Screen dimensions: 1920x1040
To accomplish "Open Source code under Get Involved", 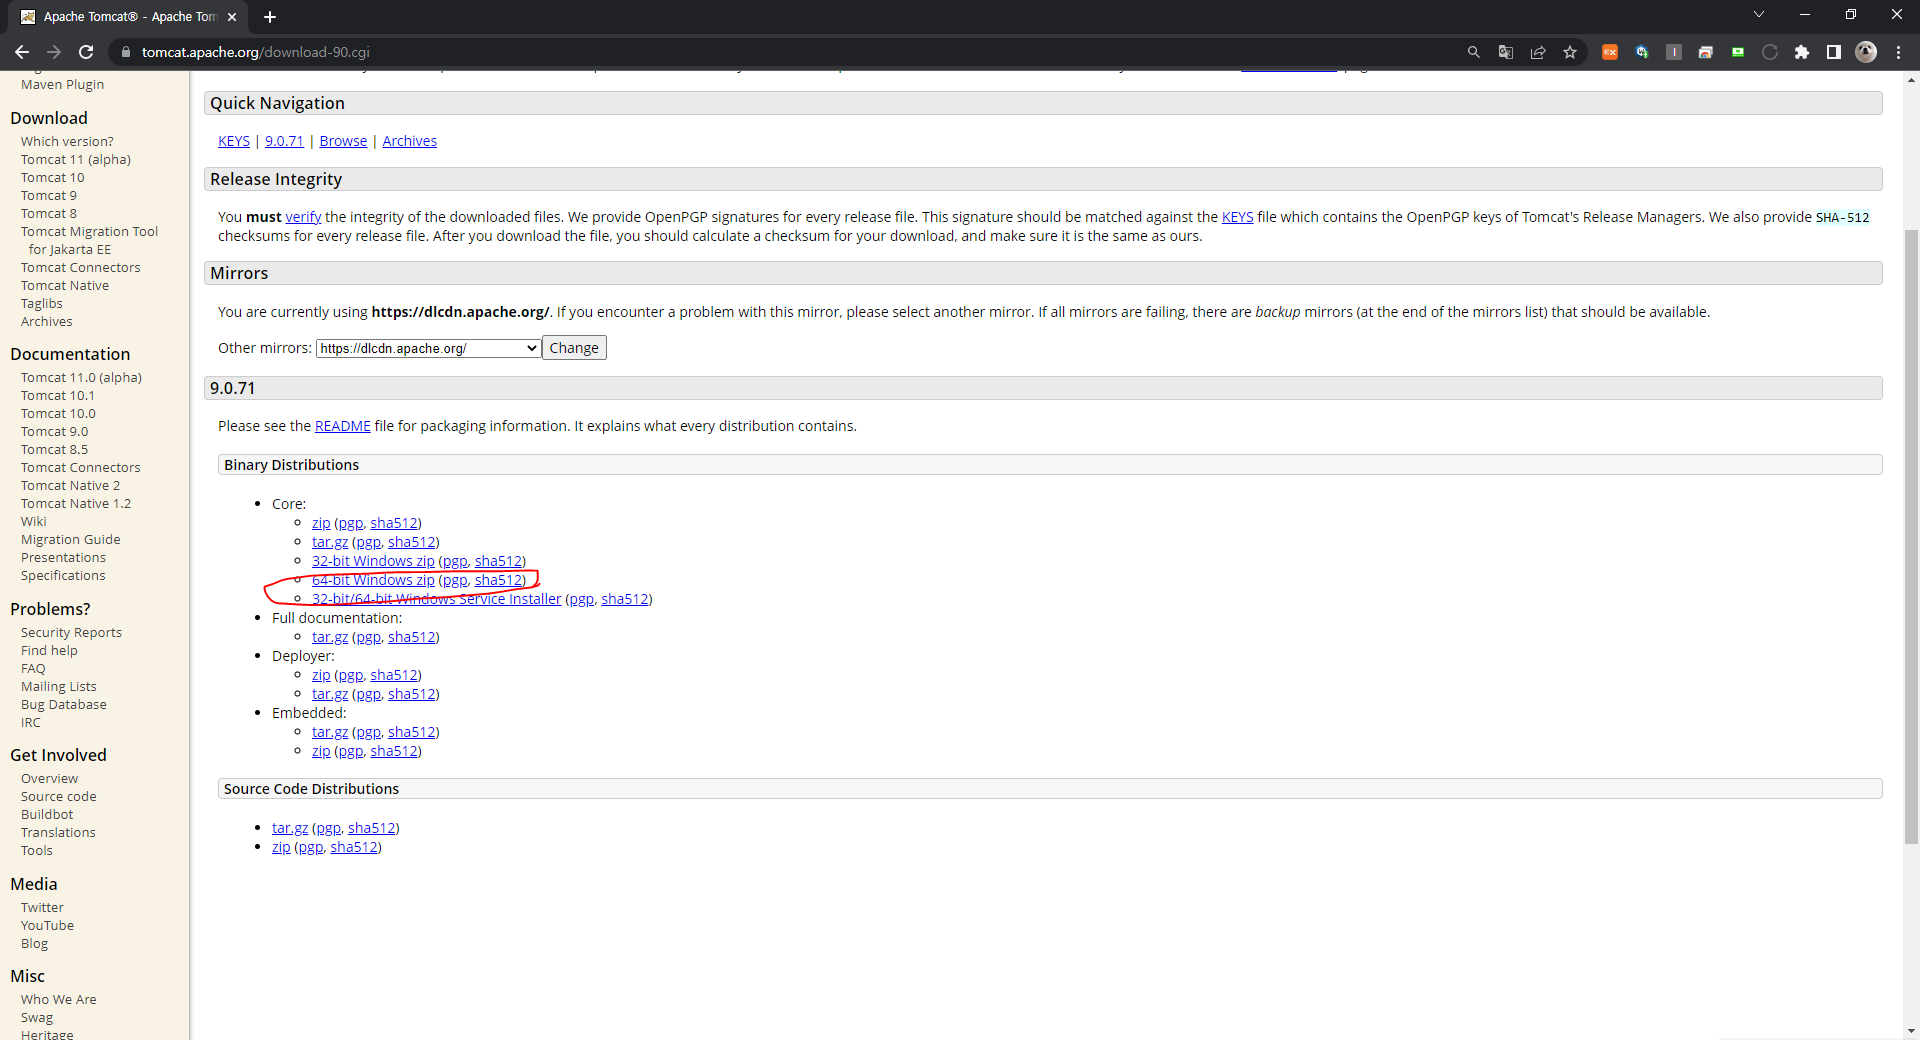I will [x=59, y=796].
